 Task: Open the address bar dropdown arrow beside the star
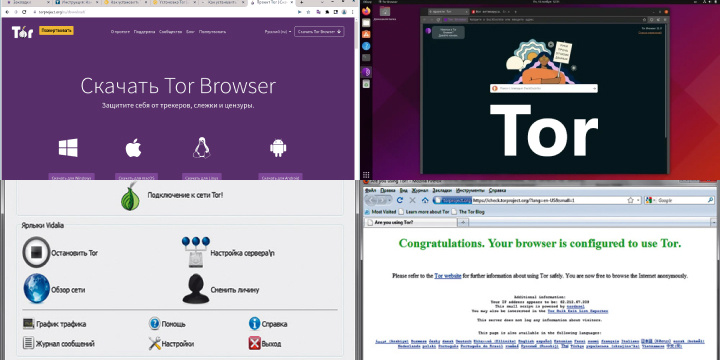[x=638, y=201]
